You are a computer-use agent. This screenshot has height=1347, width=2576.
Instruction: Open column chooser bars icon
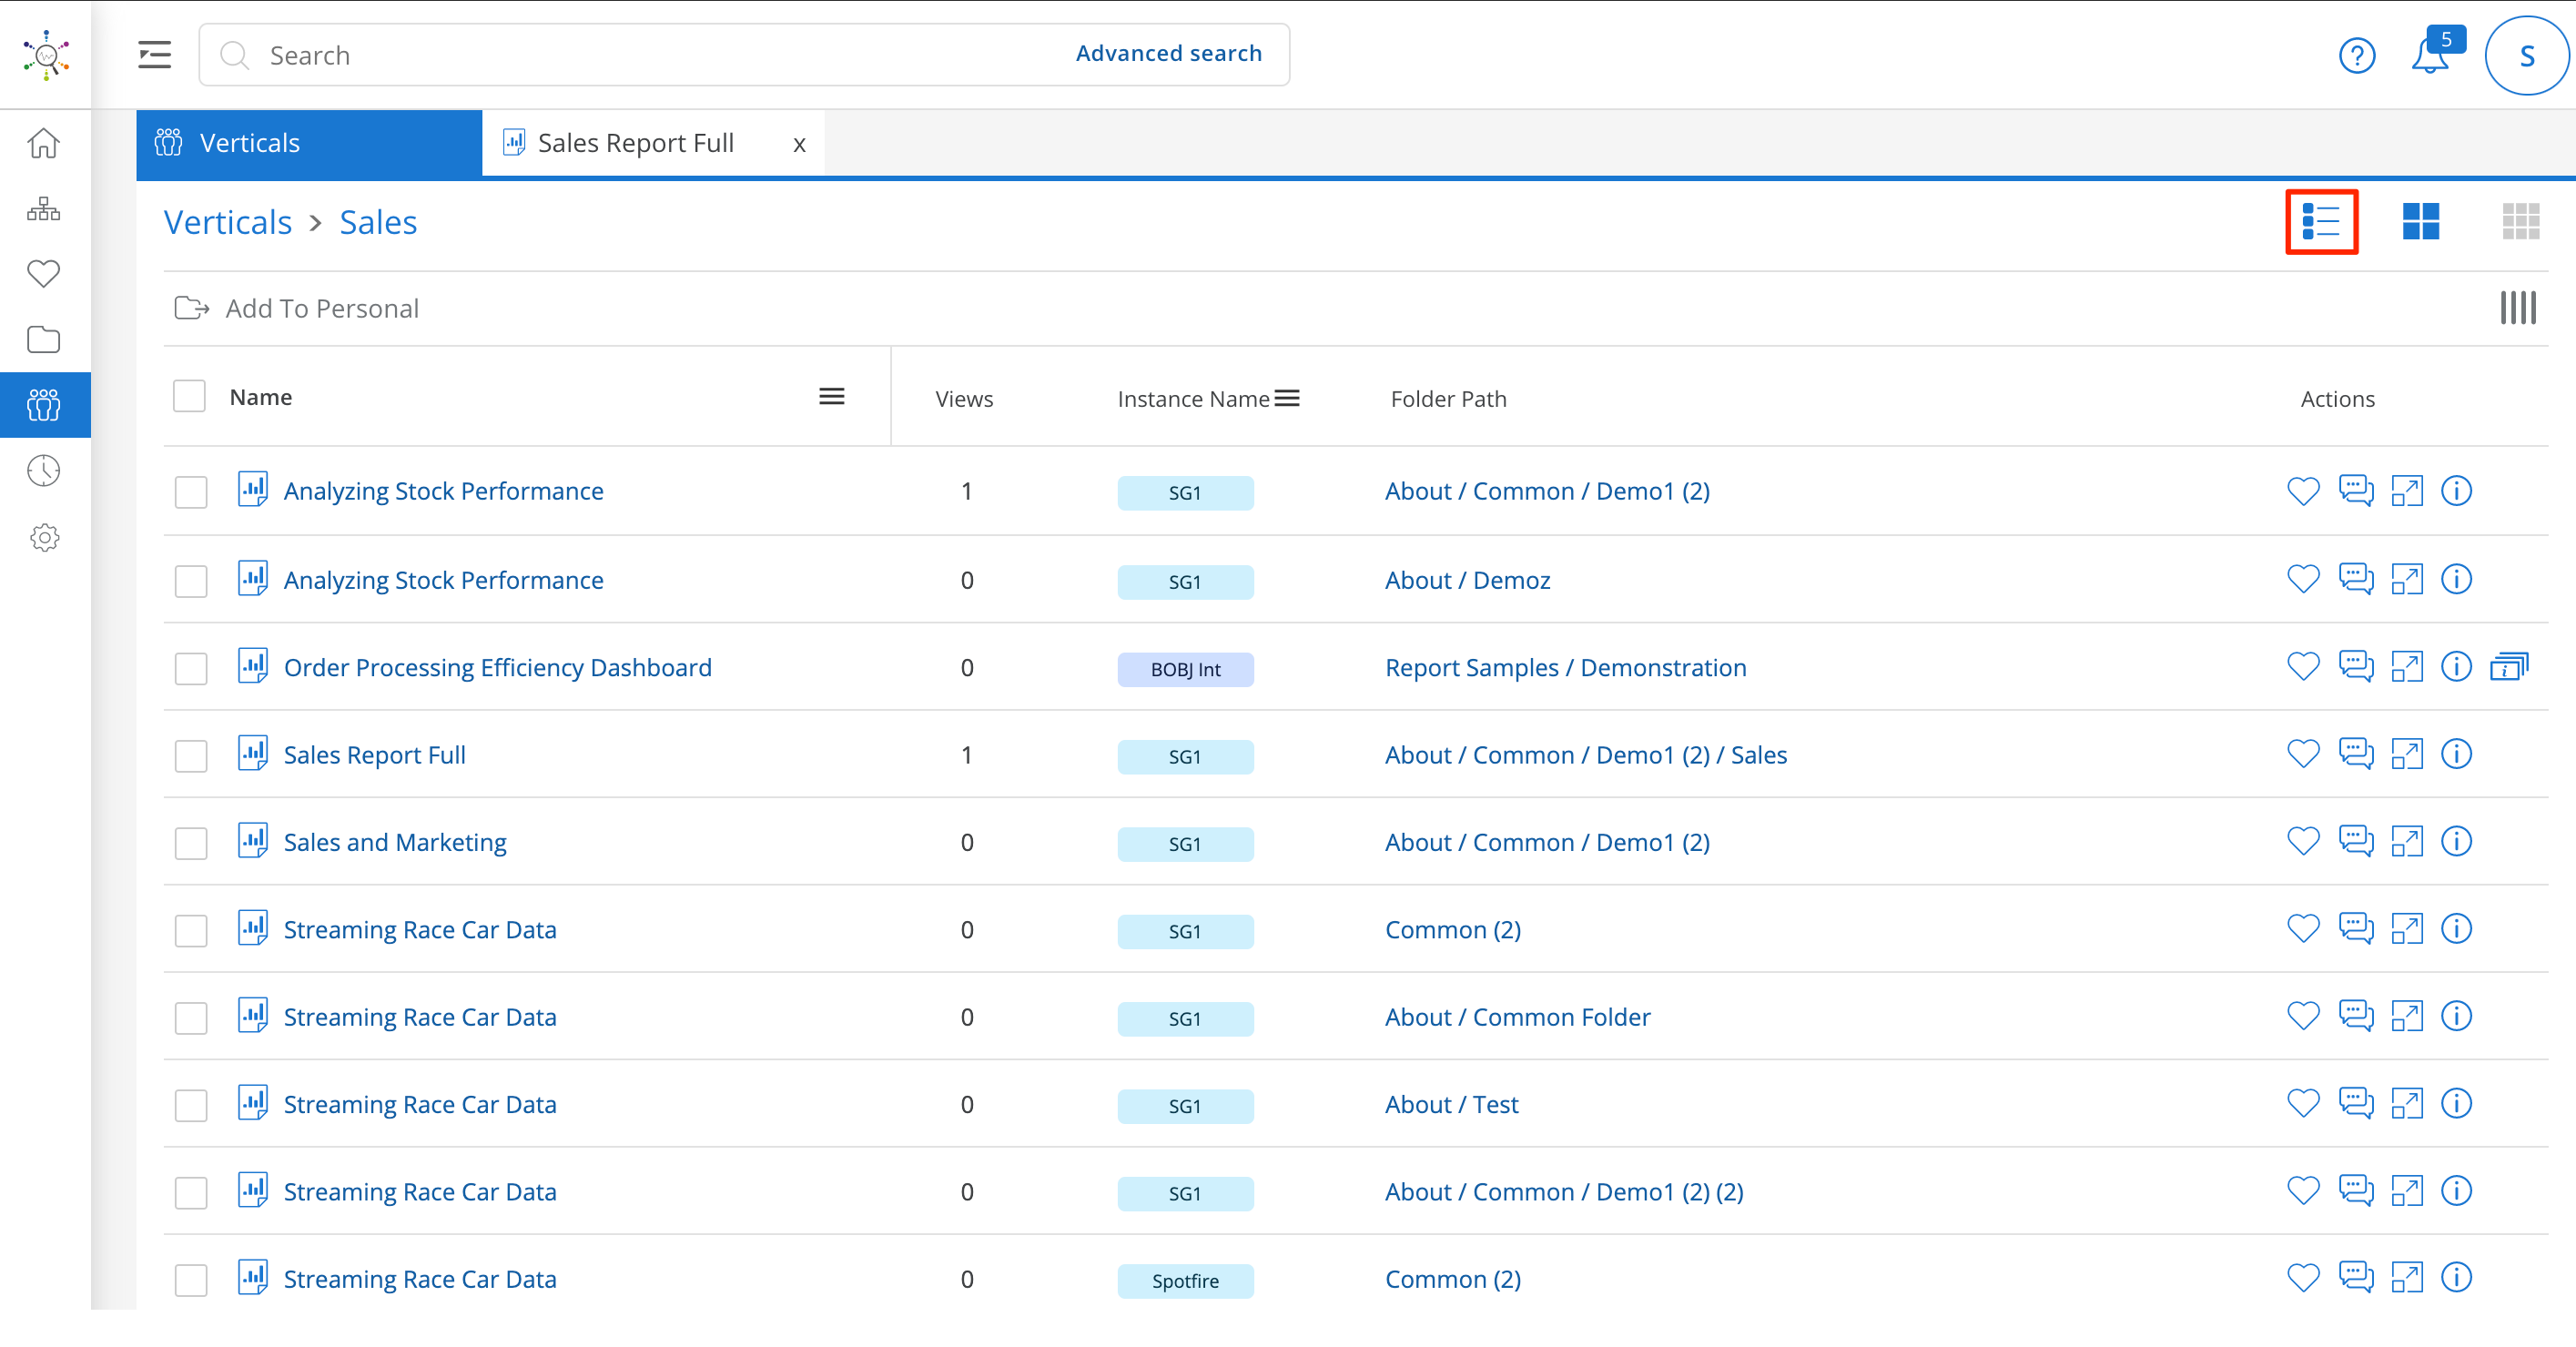click(2517, 308)
